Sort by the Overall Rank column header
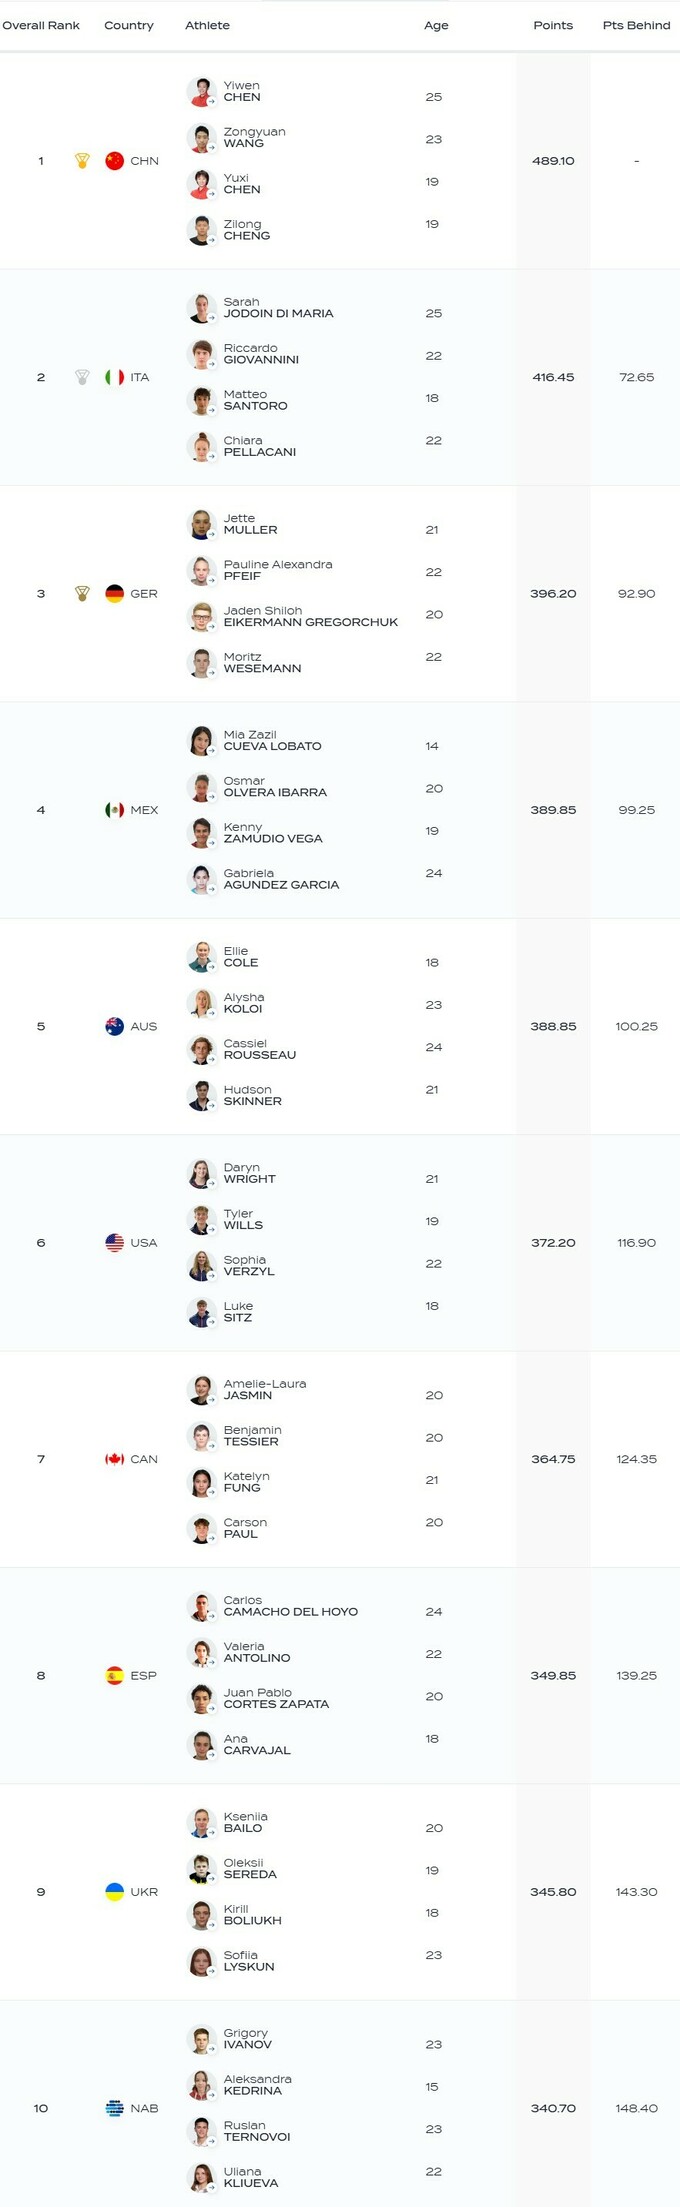This screenshot has height=2207, width=680. 41,25
